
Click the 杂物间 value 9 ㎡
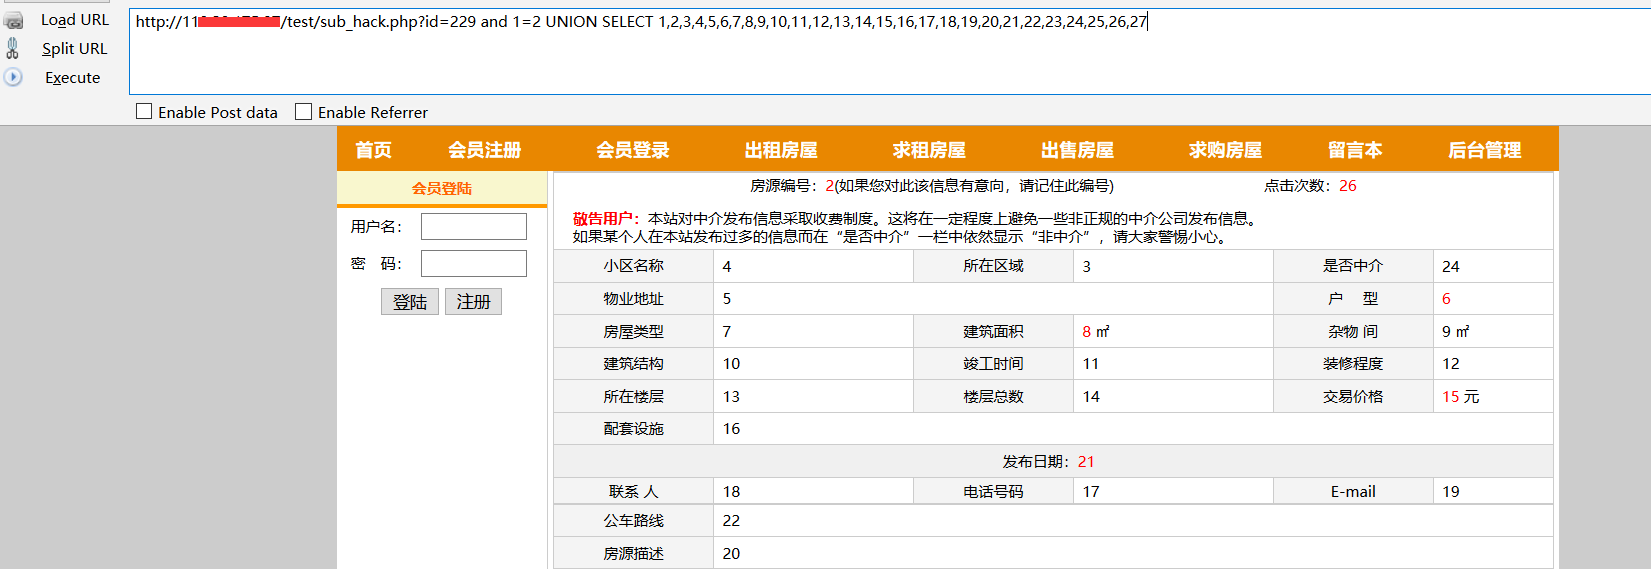coord(1456,332)
